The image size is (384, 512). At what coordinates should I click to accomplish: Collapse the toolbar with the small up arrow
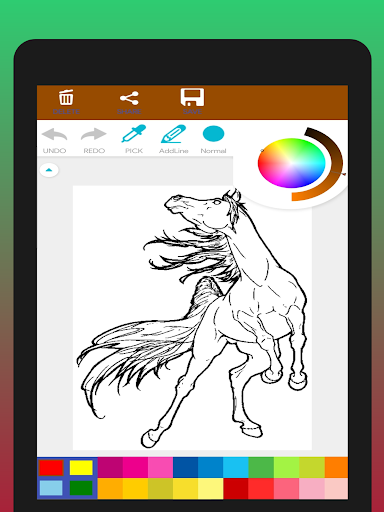[x=49, y=170]
